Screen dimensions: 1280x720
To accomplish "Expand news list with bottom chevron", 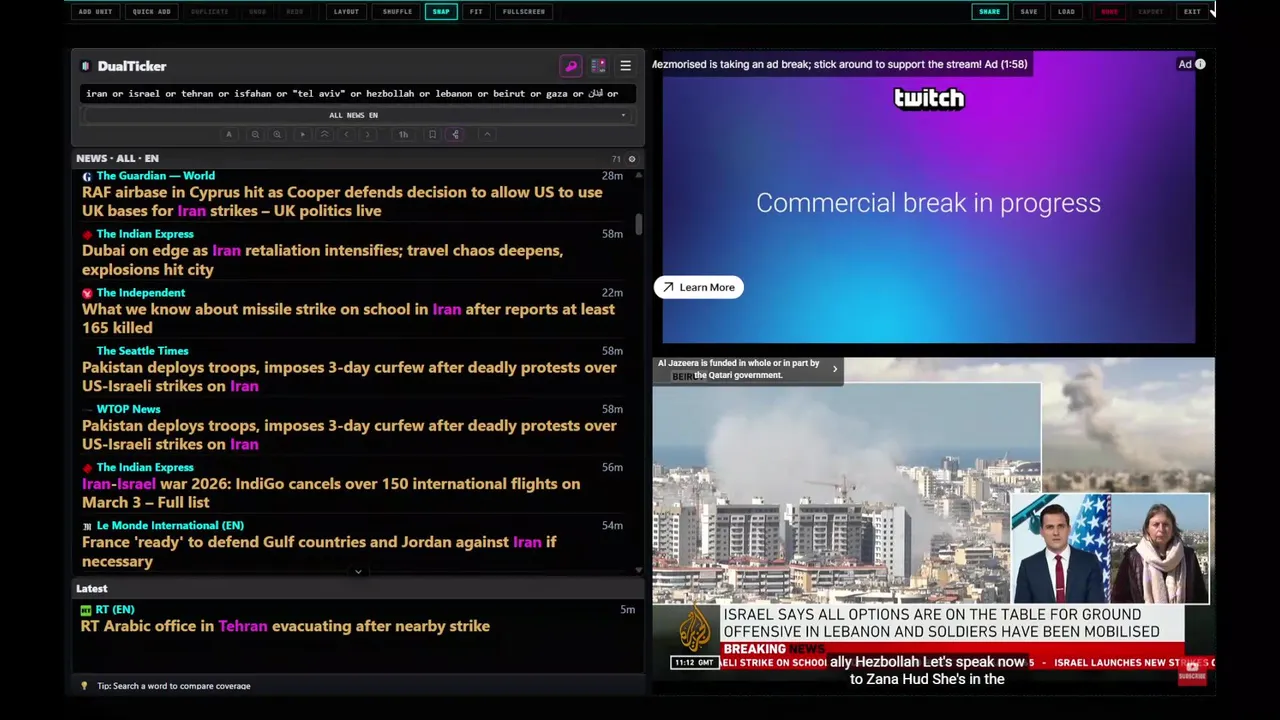I will [358, 572].
